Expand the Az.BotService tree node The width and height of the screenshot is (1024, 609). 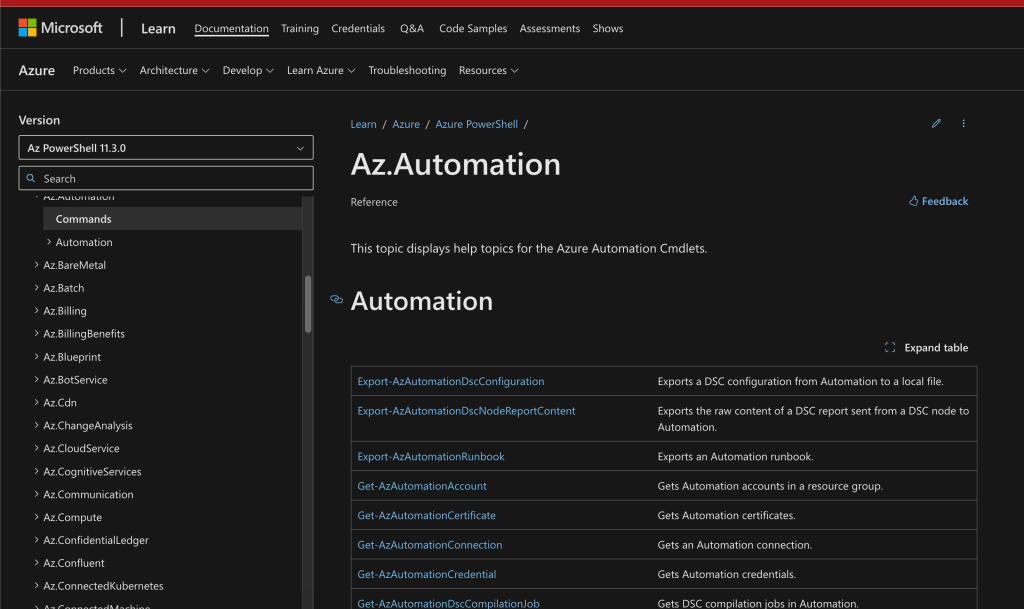pos(37,379)
